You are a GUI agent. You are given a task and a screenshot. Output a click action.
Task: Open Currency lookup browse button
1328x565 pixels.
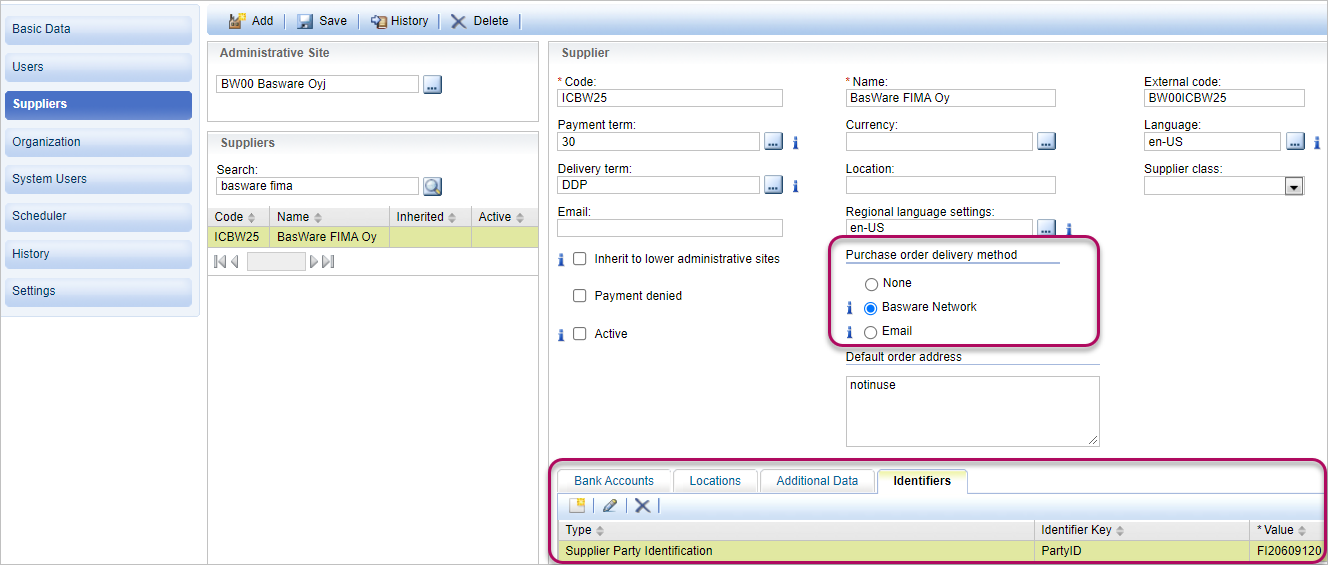[x=1046, y=142]
